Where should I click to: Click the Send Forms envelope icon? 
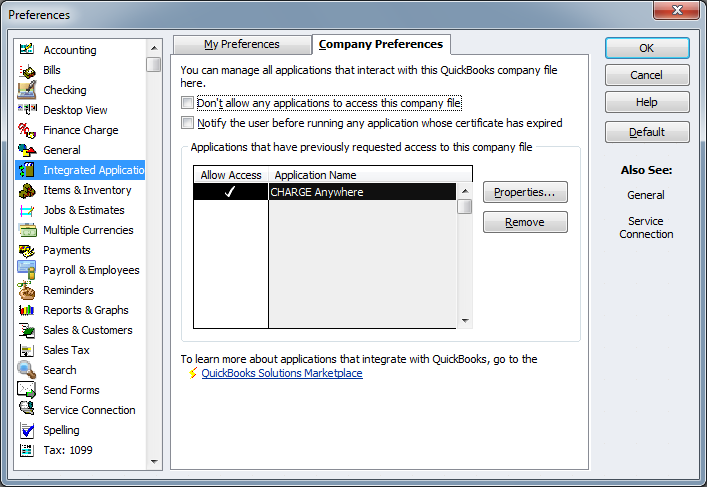click(27, 390)
